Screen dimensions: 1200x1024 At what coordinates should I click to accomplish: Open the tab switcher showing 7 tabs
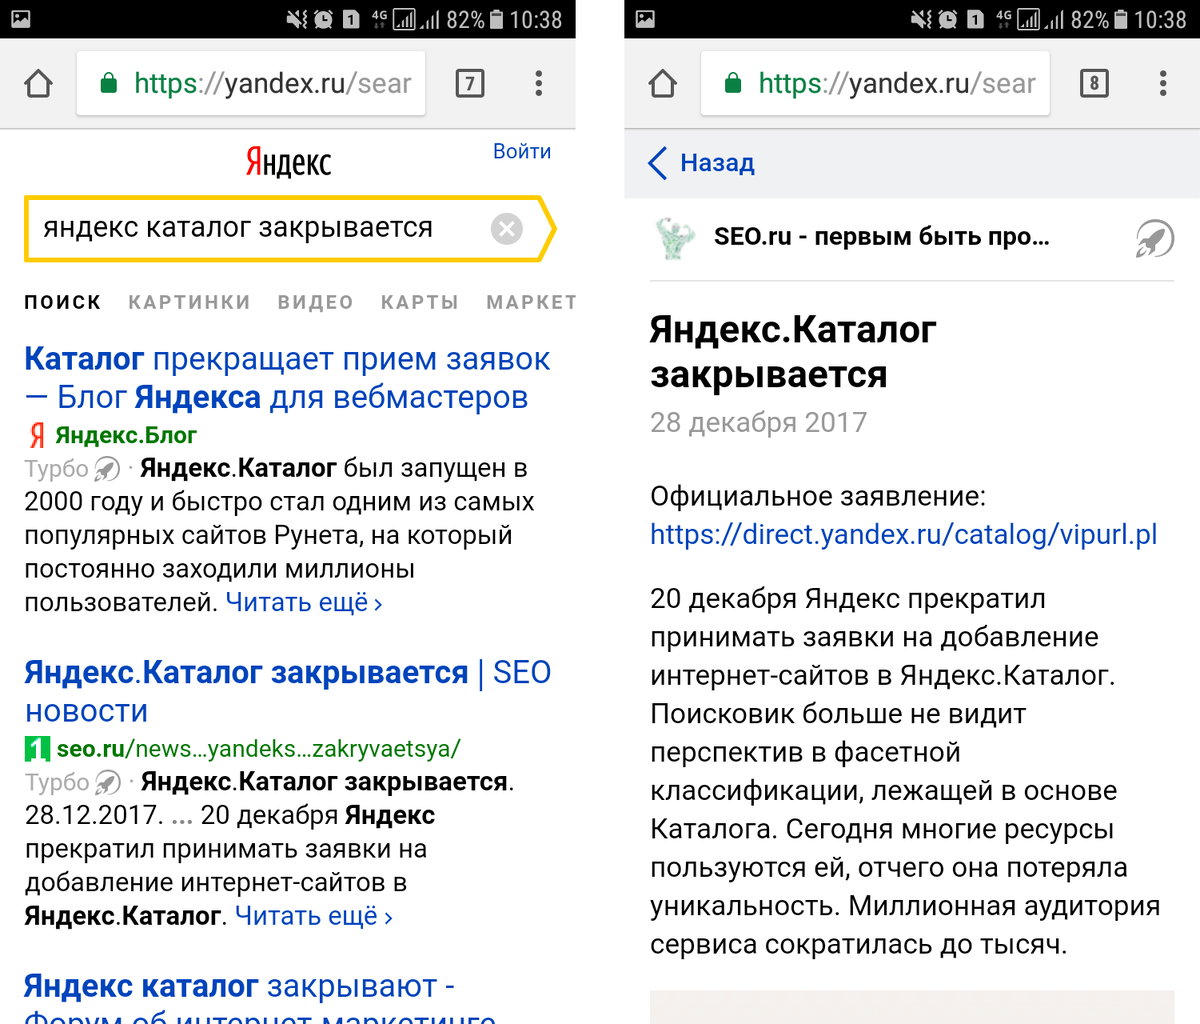click(470, 84)
